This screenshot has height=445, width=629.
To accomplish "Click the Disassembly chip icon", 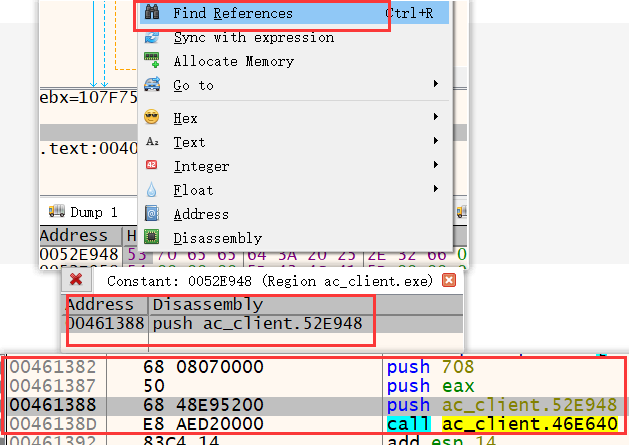I will (152, 238).
